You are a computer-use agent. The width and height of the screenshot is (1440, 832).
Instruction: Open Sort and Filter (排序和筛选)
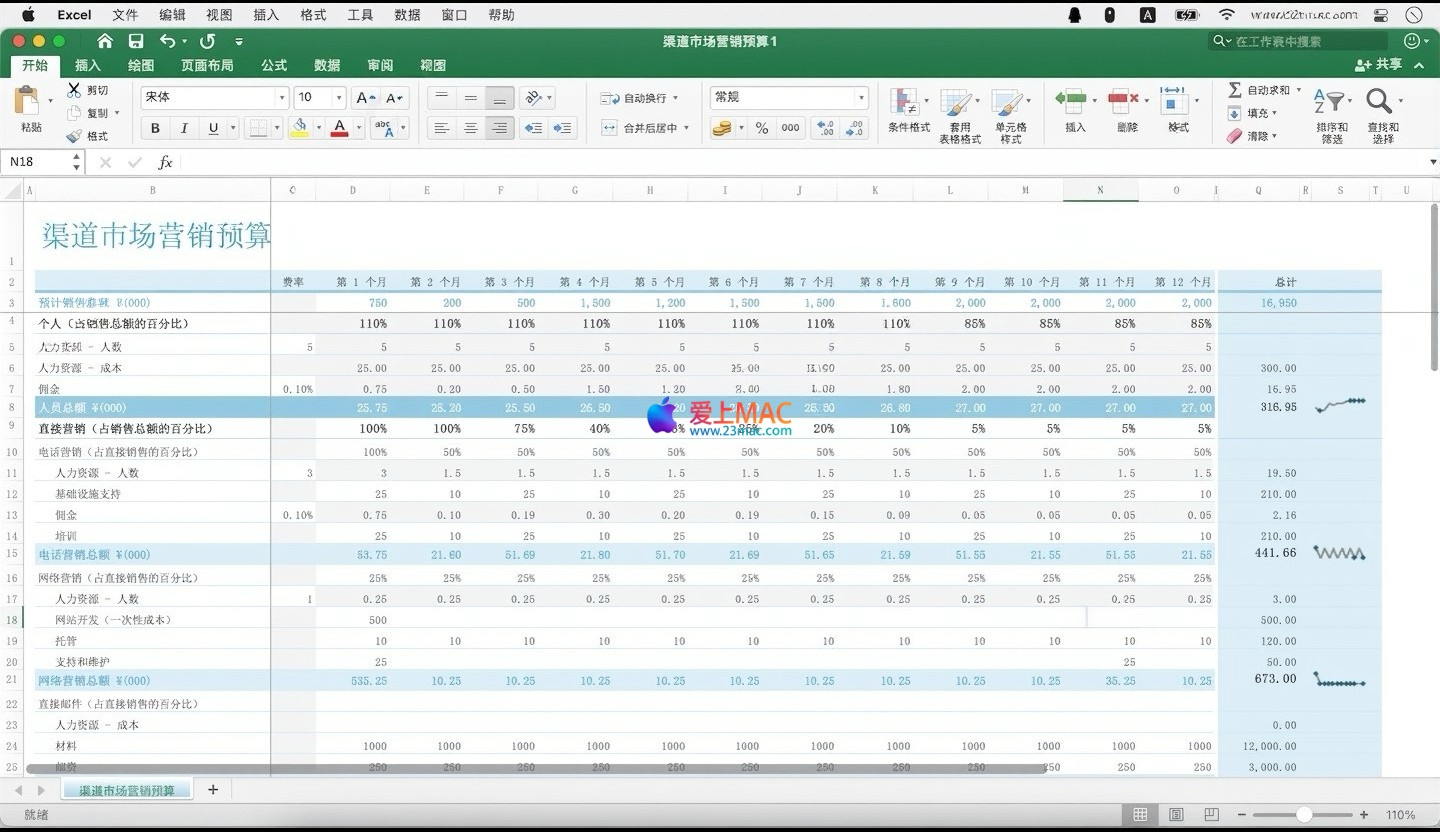click(1331, 104)
